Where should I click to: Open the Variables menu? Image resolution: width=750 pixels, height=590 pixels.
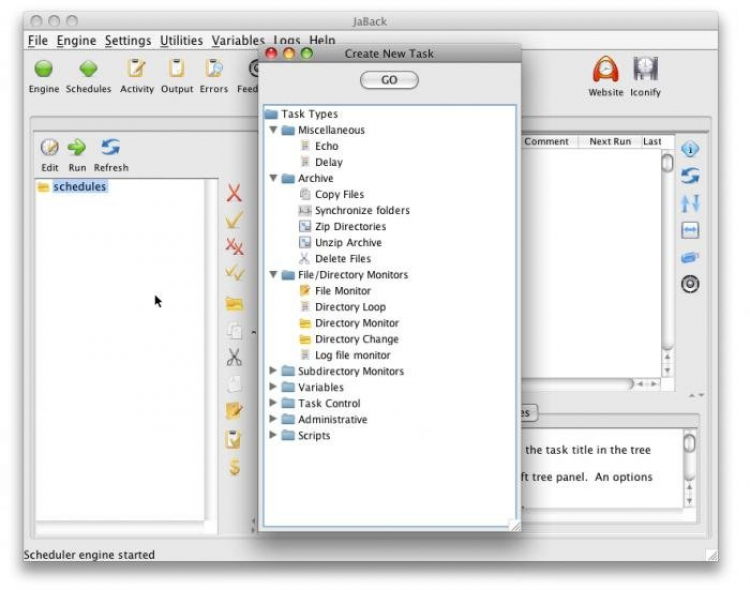click(238, 40)
